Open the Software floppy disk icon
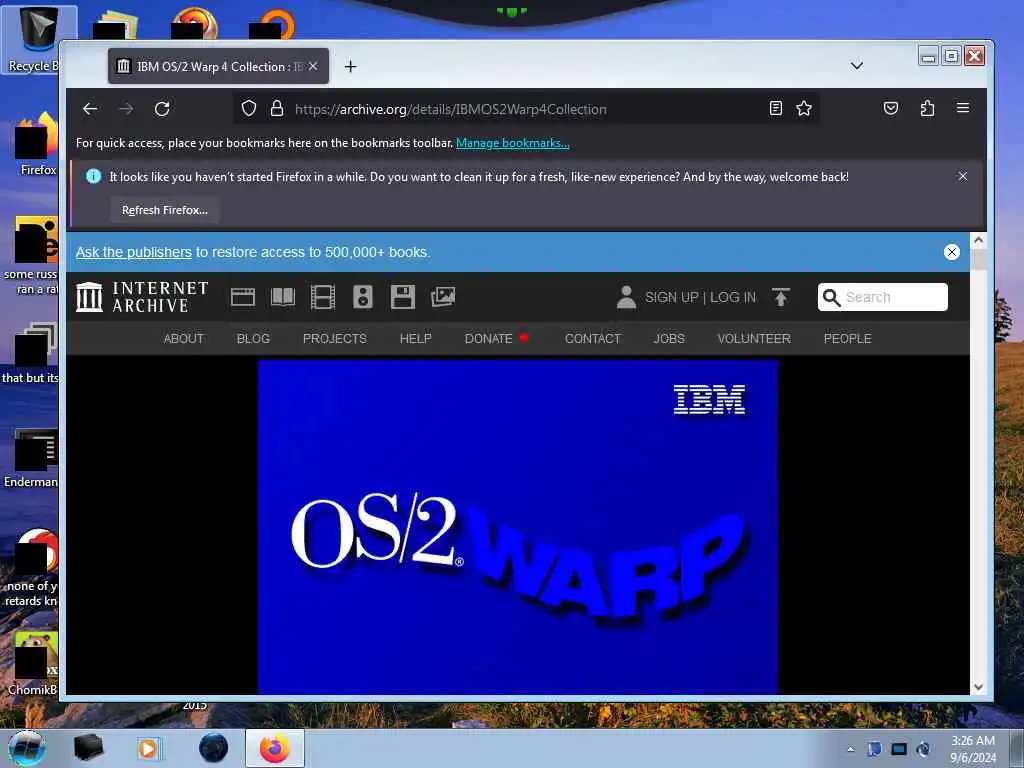Screen dimensions: 1024x768 pos(403,297)
